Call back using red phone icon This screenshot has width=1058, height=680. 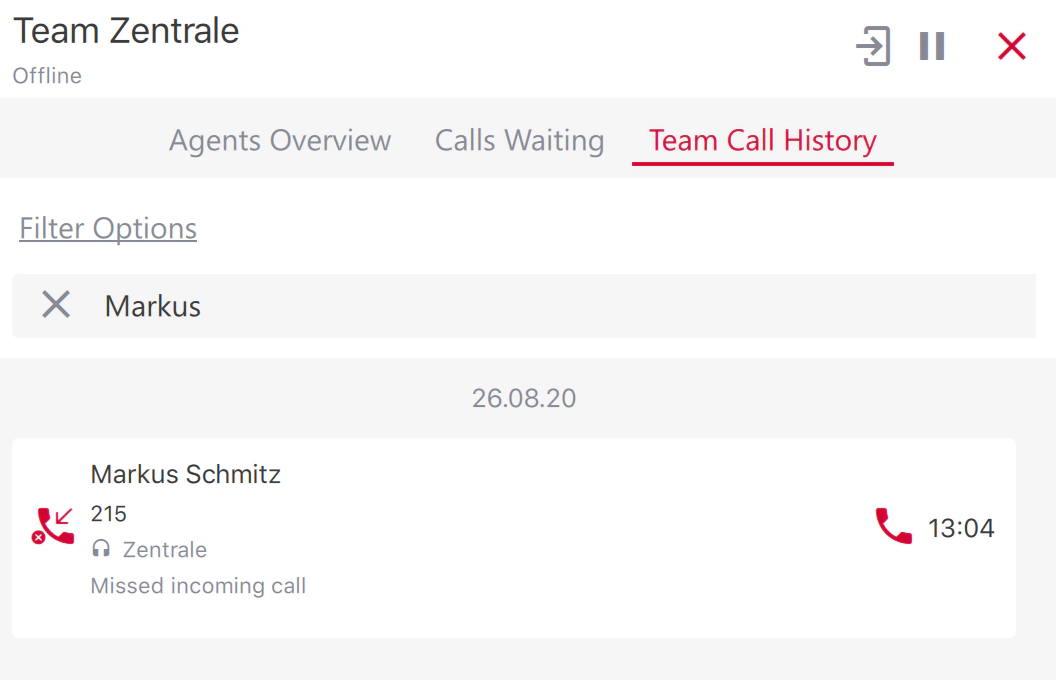[x=893, y=526]
